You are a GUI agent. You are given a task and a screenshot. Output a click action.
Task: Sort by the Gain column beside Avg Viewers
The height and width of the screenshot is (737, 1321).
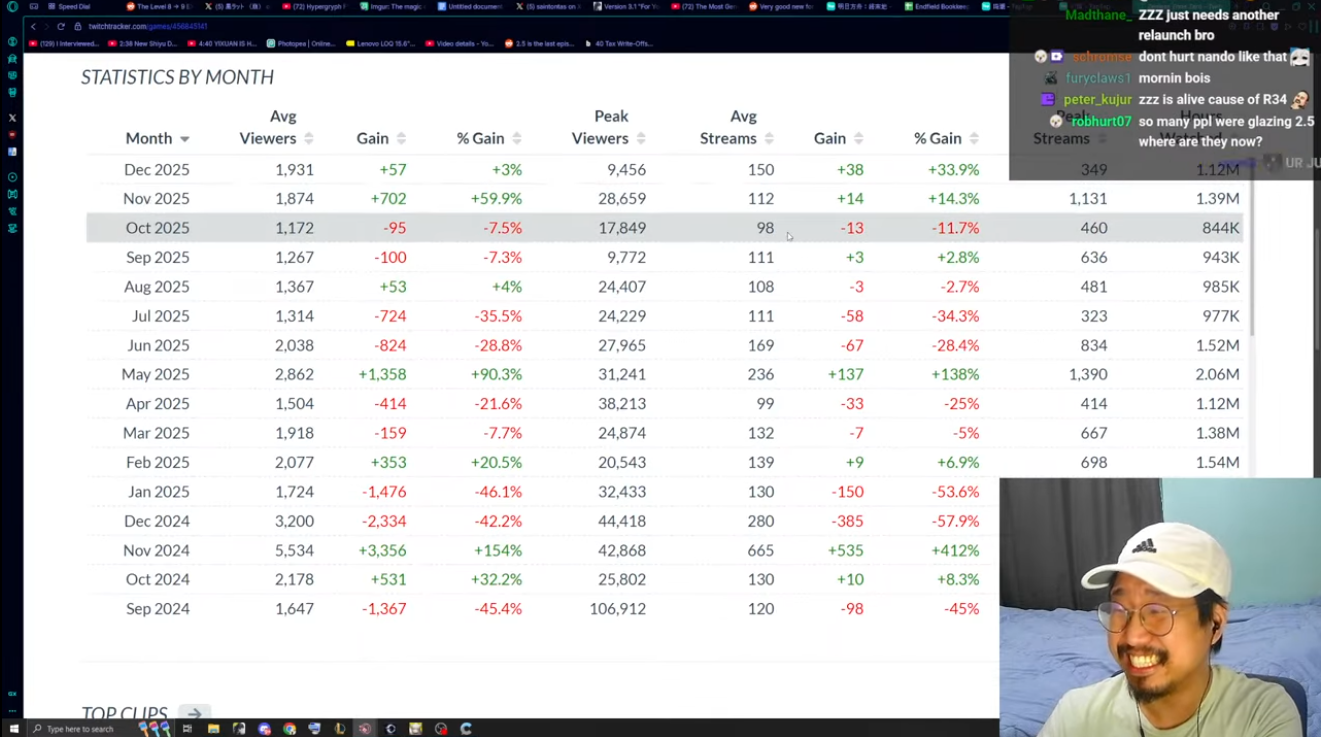401,139
